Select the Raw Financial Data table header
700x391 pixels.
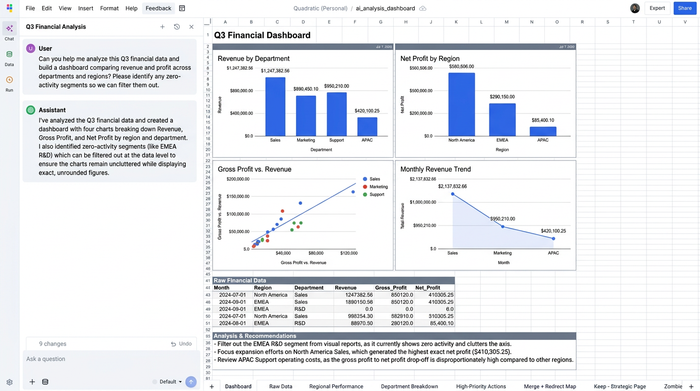pyautogui.click(x=333, y=280)
